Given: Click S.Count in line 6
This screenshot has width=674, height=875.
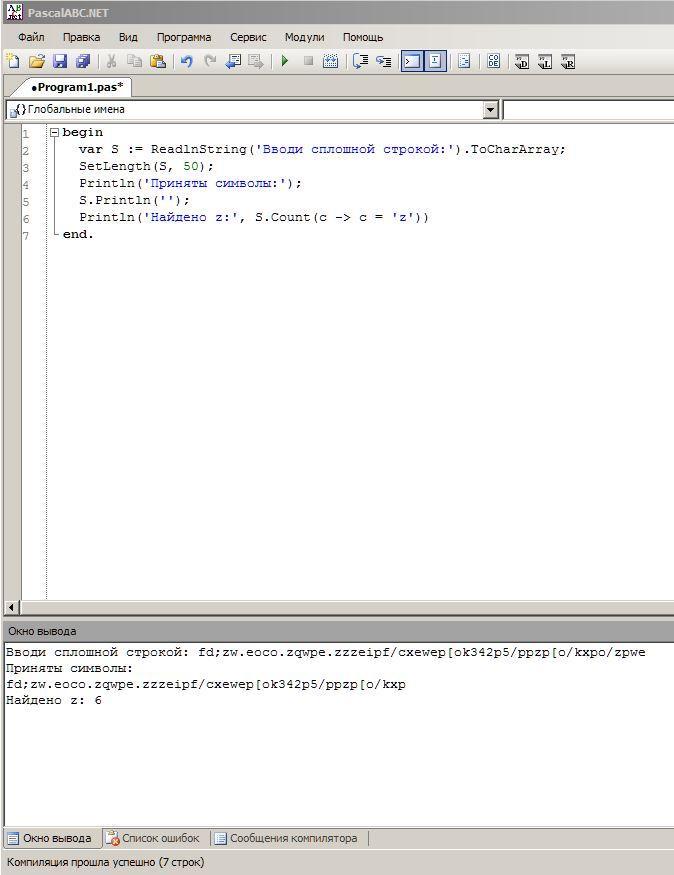Looking at the screenshot, I should click(283, 218).
